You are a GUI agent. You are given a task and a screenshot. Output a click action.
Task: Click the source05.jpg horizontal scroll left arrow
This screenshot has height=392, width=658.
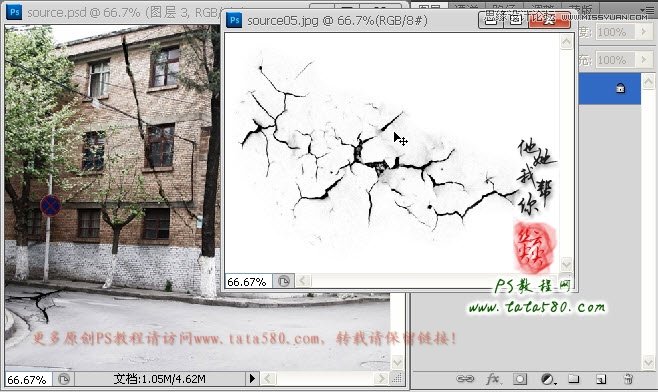pos(303,280)
